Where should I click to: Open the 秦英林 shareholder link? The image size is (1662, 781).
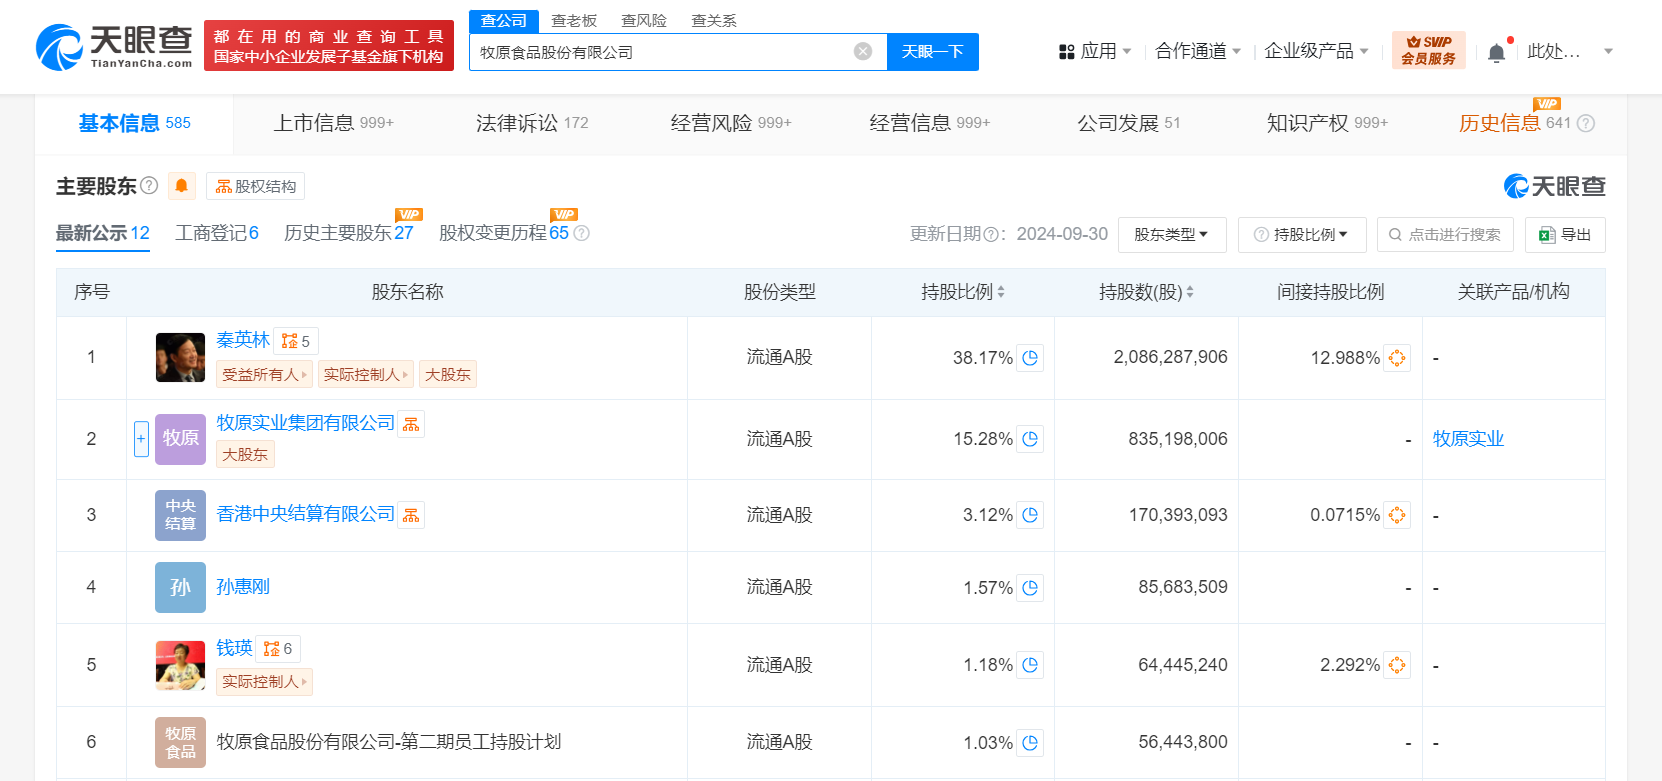243,340
